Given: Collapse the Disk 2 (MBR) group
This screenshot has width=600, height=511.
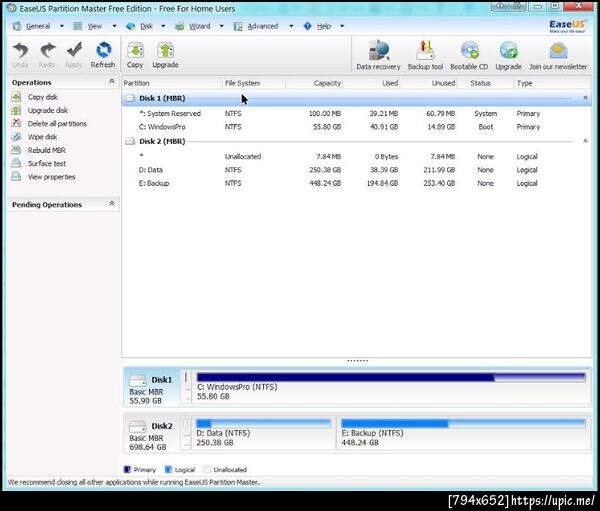Looking at the screenshot, I should (585, 141).
